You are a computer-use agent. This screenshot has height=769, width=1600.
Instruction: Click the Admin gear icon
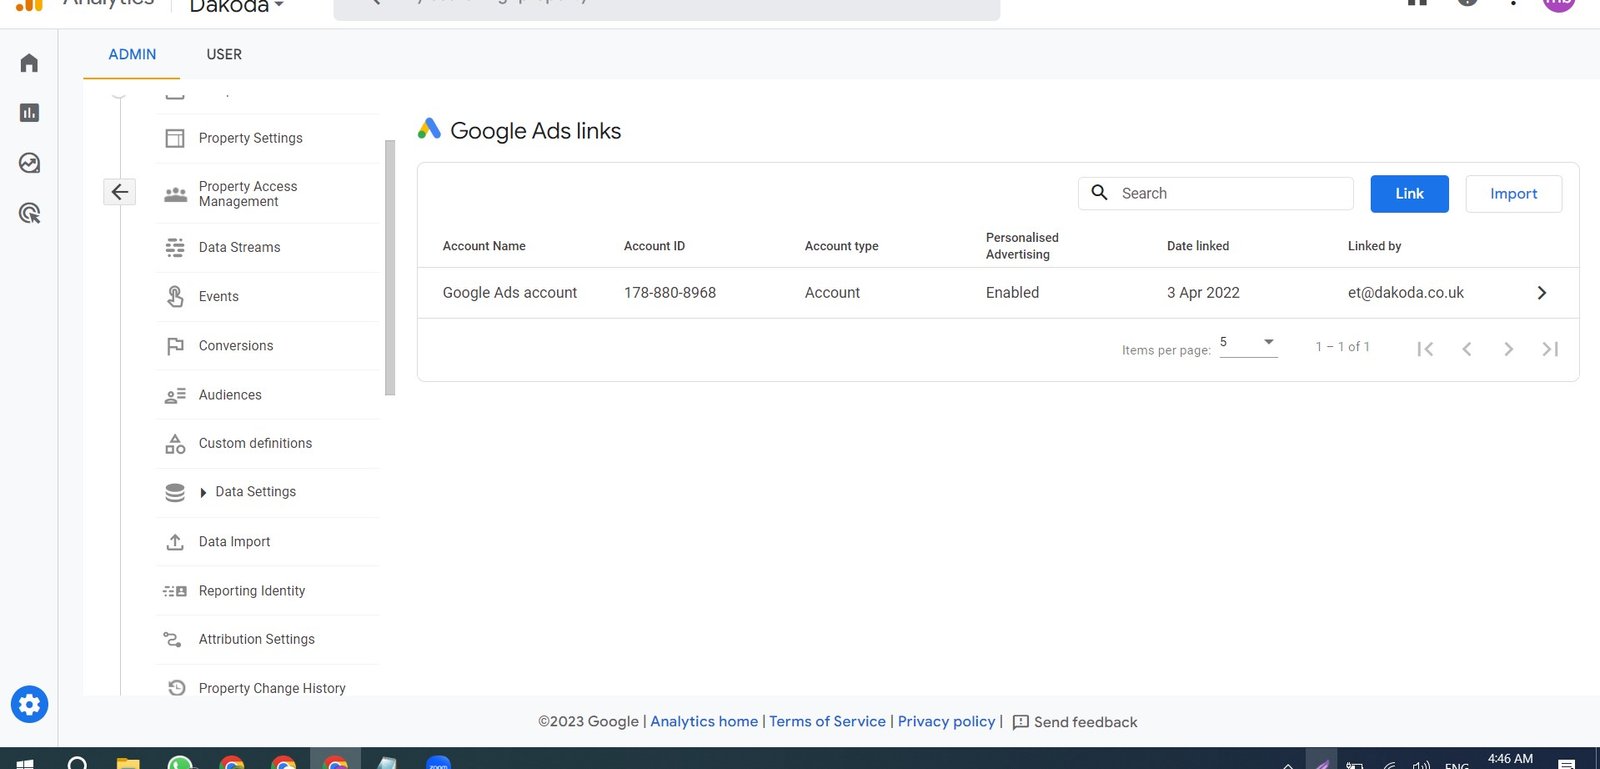pyautogui.click(x=29, y=705)
